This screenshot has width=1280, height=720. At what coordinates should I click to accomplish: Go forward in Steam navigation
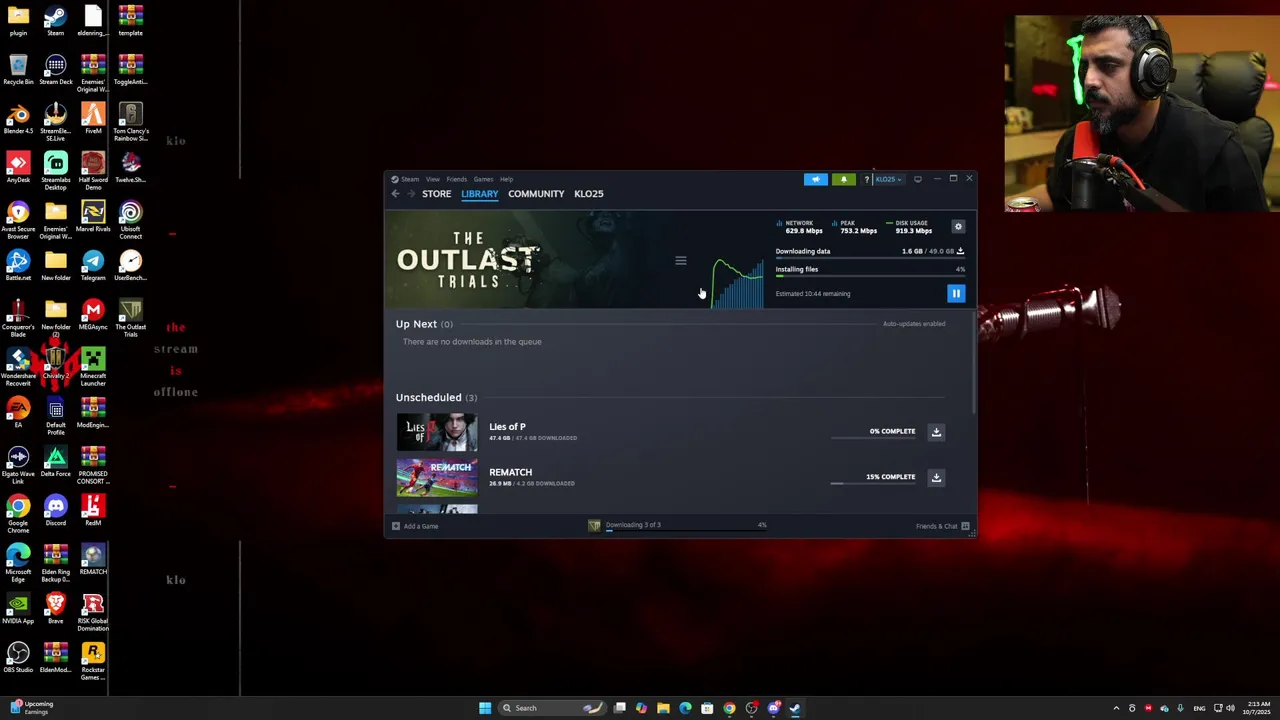[x=410, y=194]
